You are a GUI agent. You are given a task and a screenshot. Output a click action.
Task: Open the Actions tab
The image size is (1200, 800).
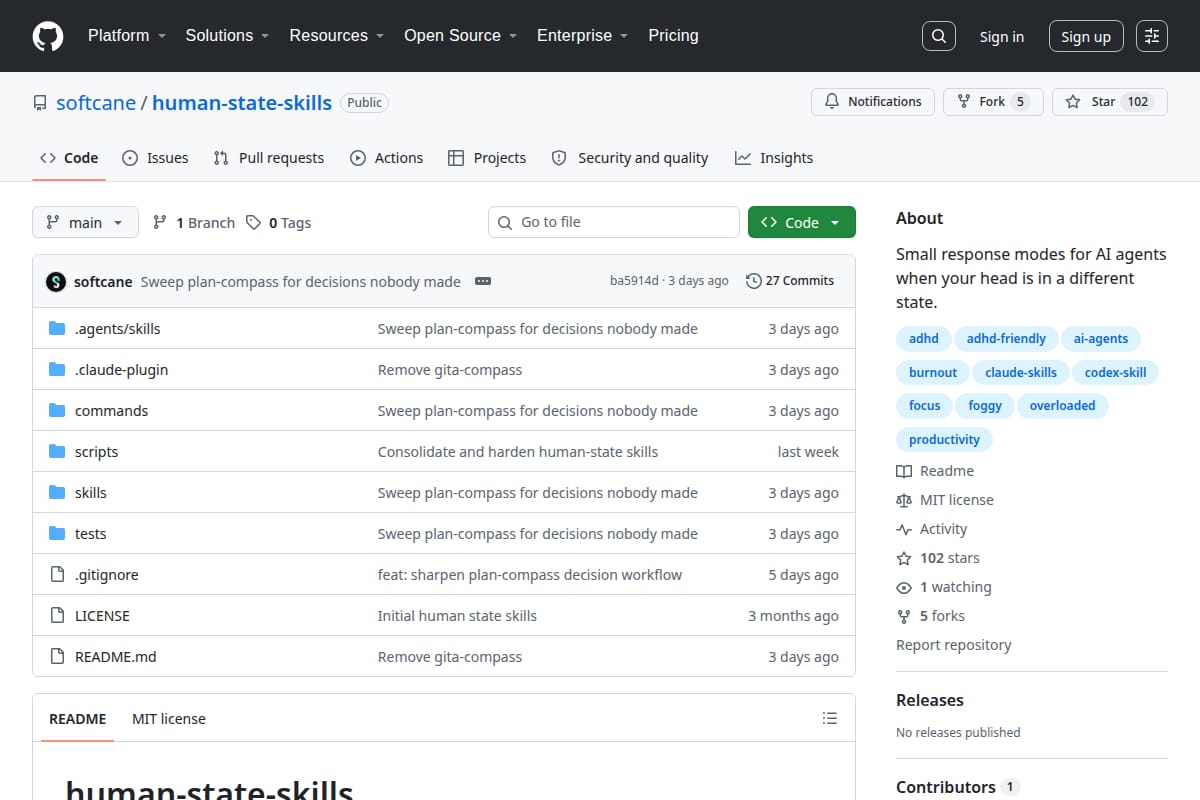(x=387, y=158)
